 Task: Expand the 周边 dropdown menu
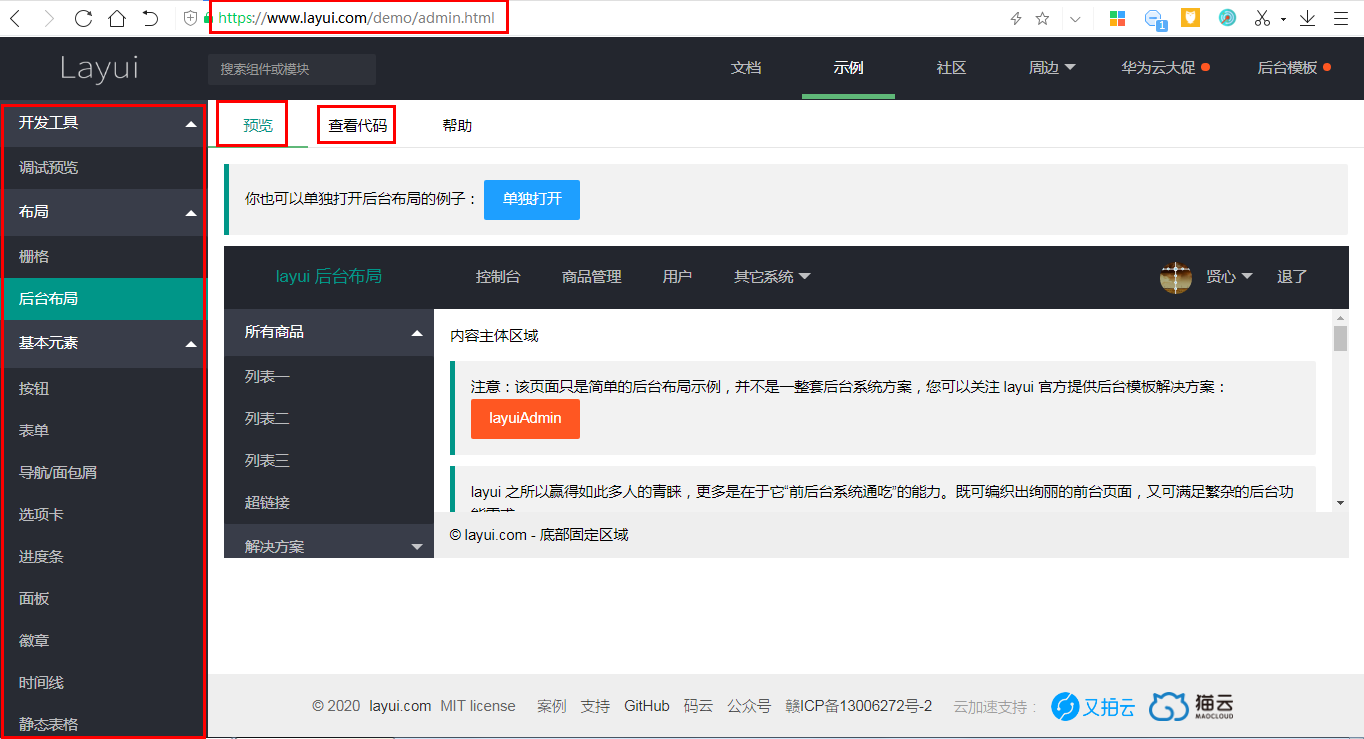1052,68
